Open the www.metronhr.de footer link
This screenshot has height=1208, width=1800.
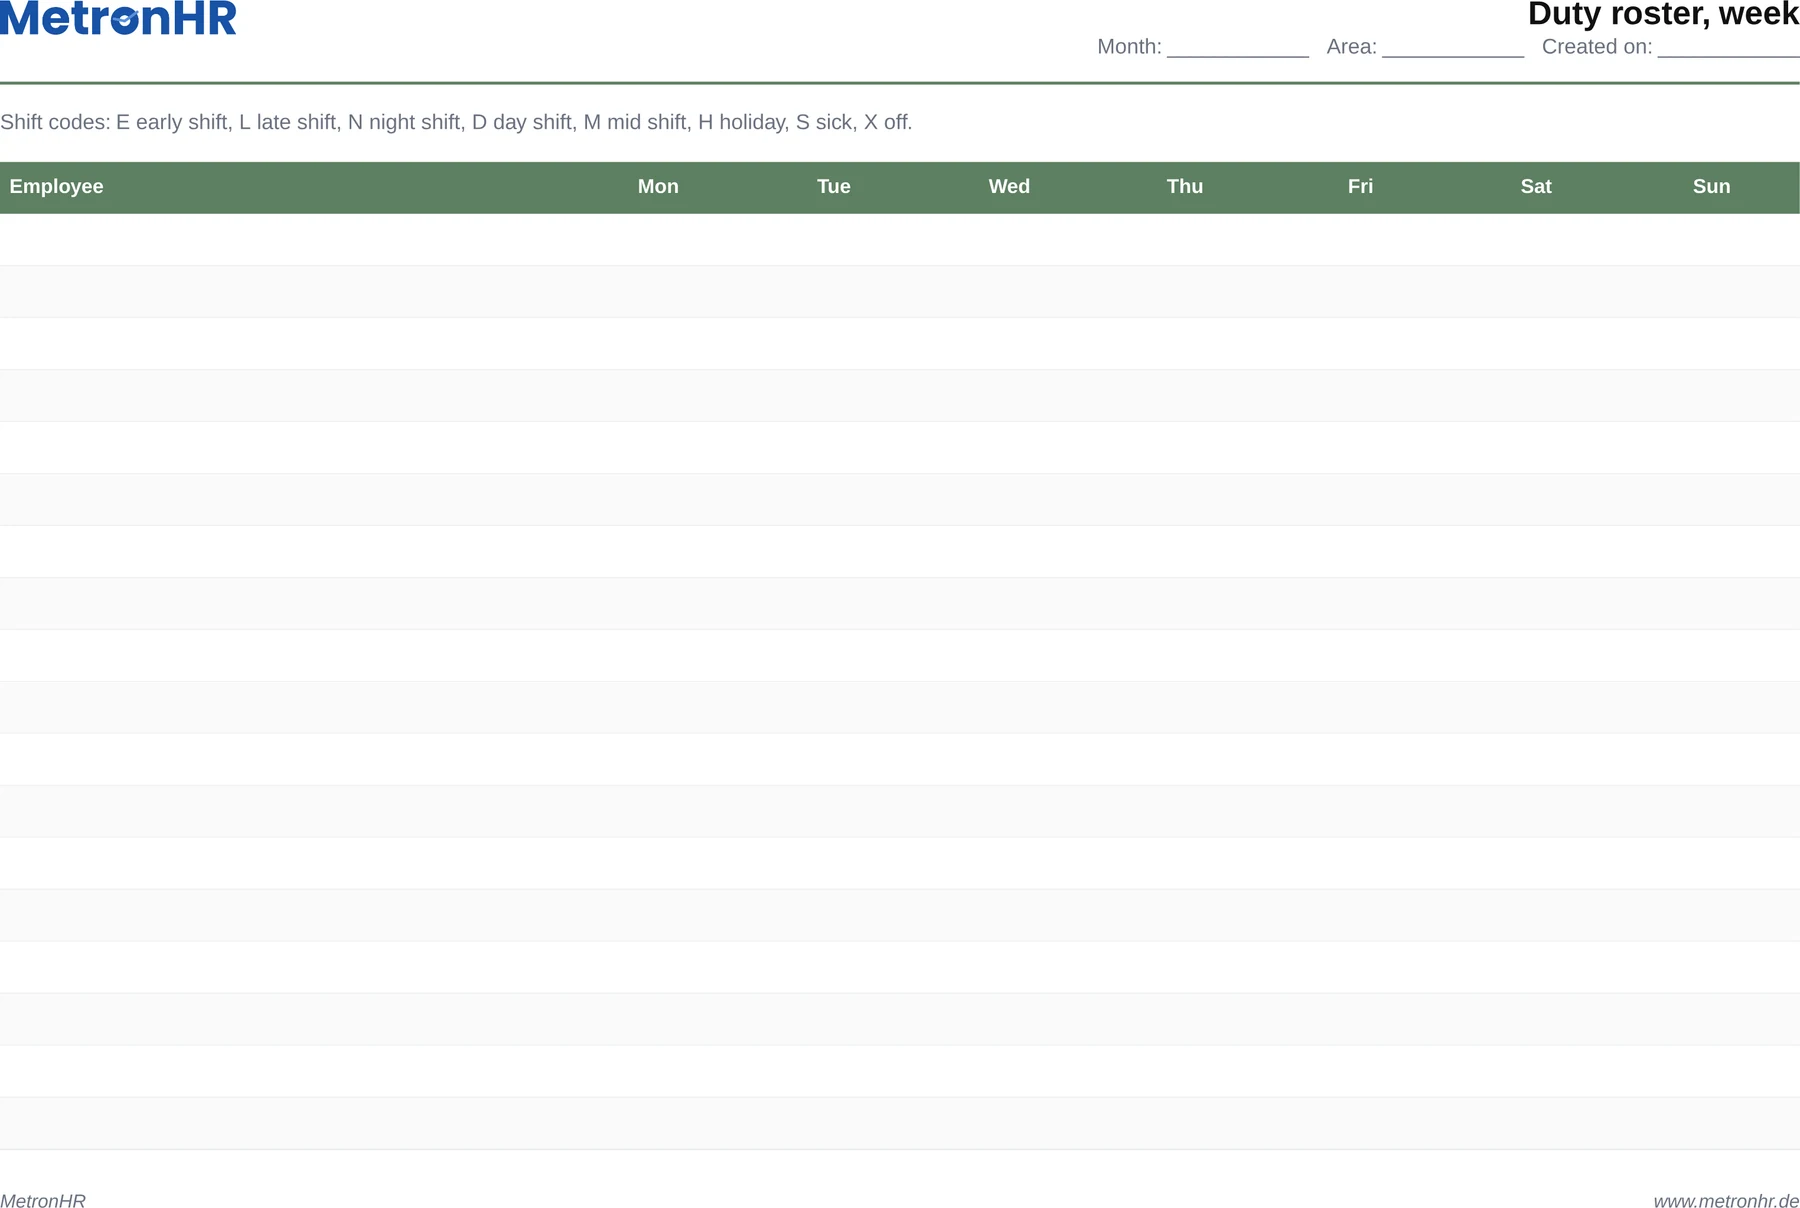point(1726,1201)
